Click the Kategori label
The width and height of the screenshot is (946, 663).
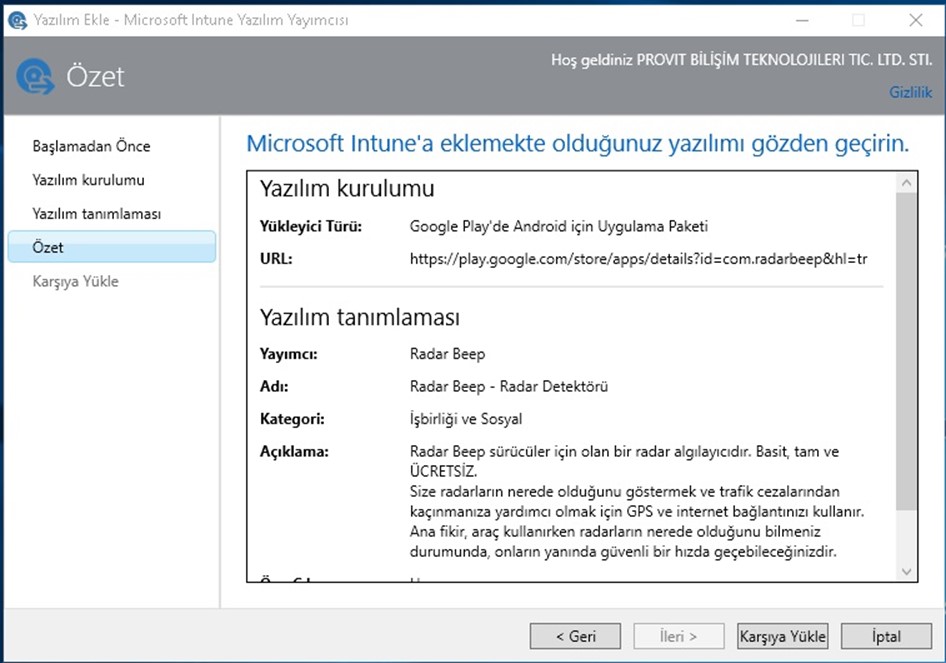click(292, 419)
